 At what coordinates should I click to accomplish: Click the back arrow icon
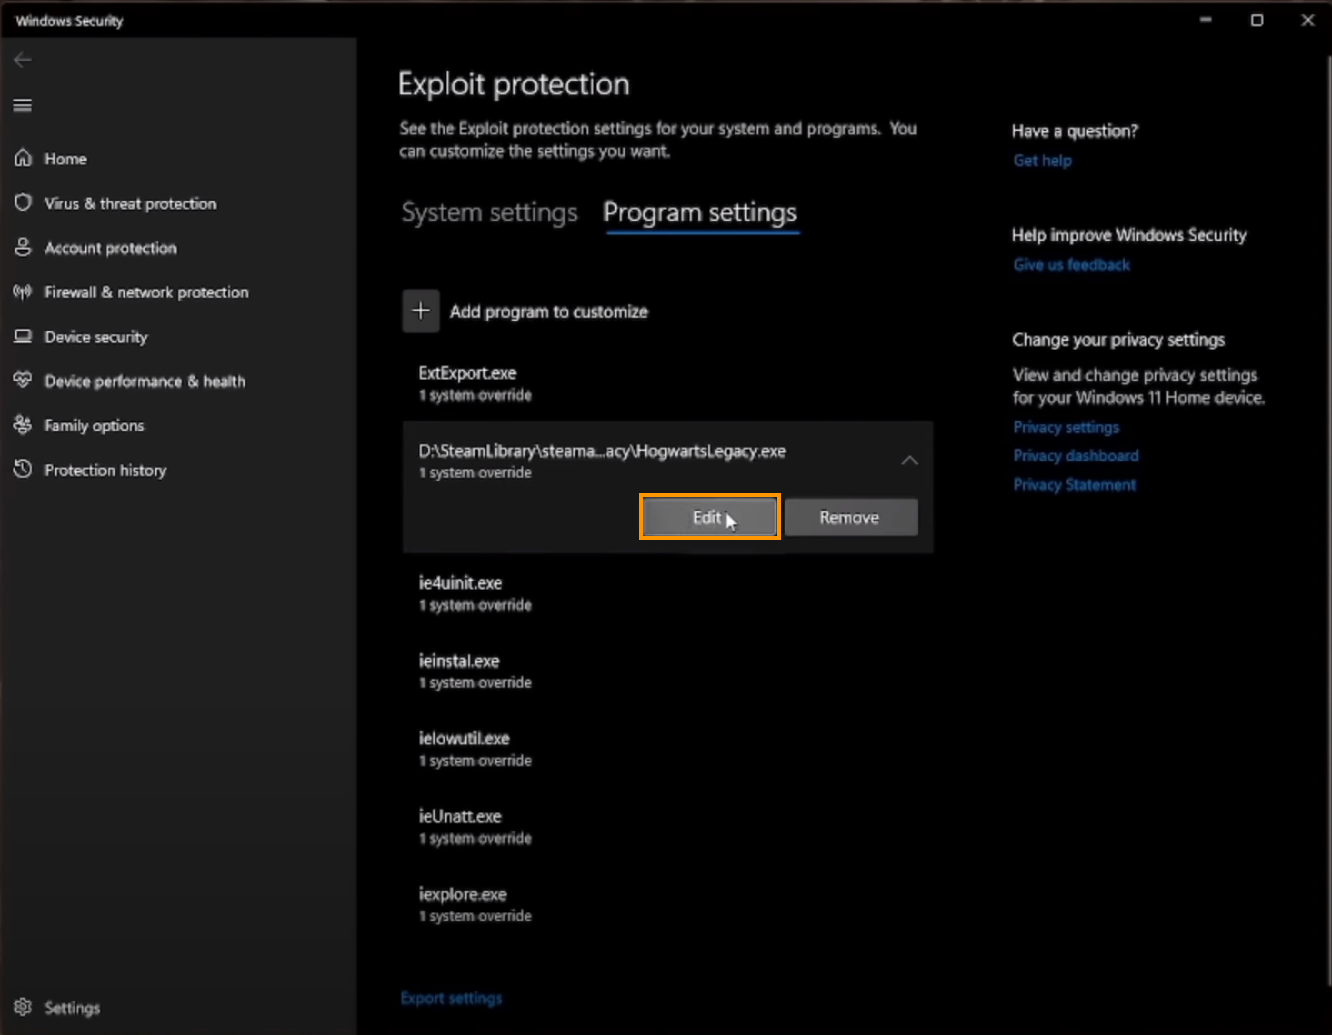23,60
